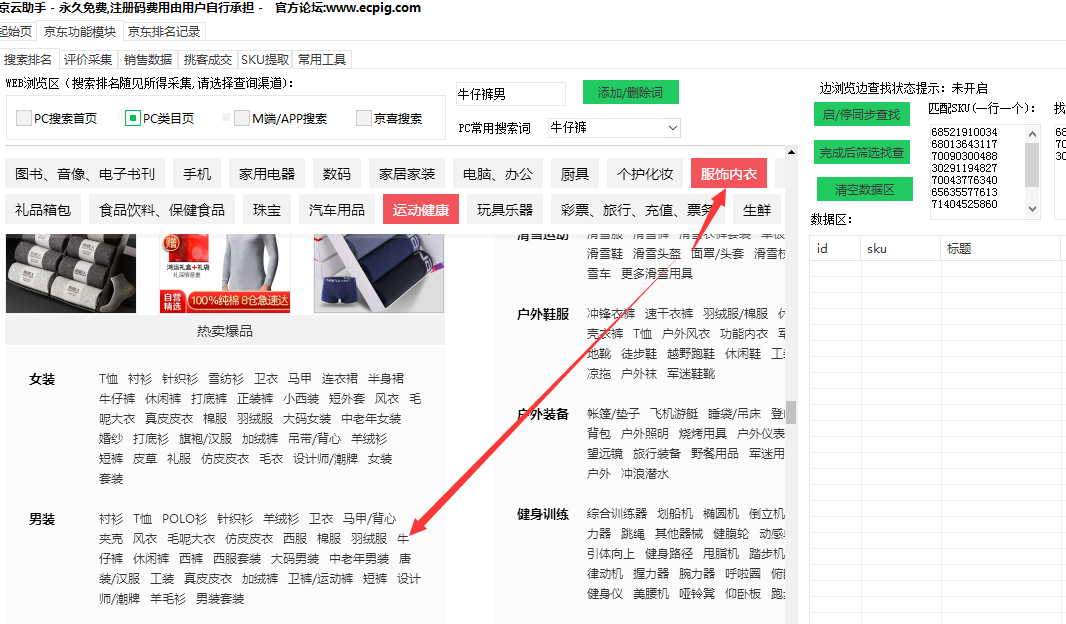Open the 大码男装 link

294,559
